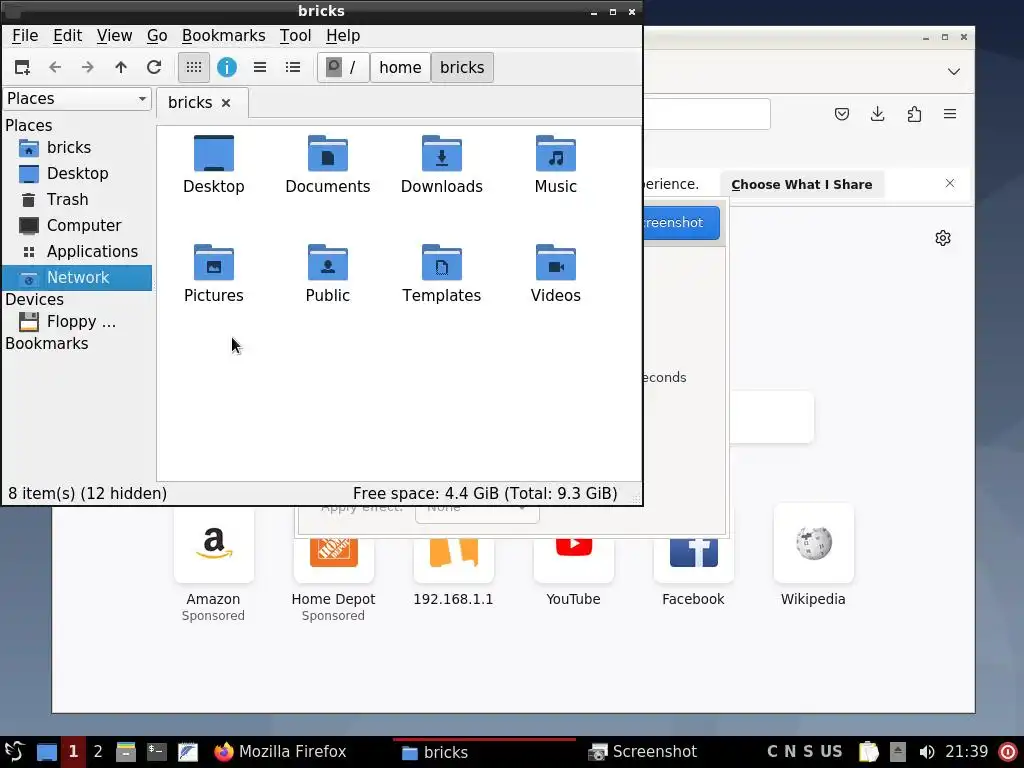Screen dimensions: 1024x768
Task: Open the View menu
Action: coord(114,36)
